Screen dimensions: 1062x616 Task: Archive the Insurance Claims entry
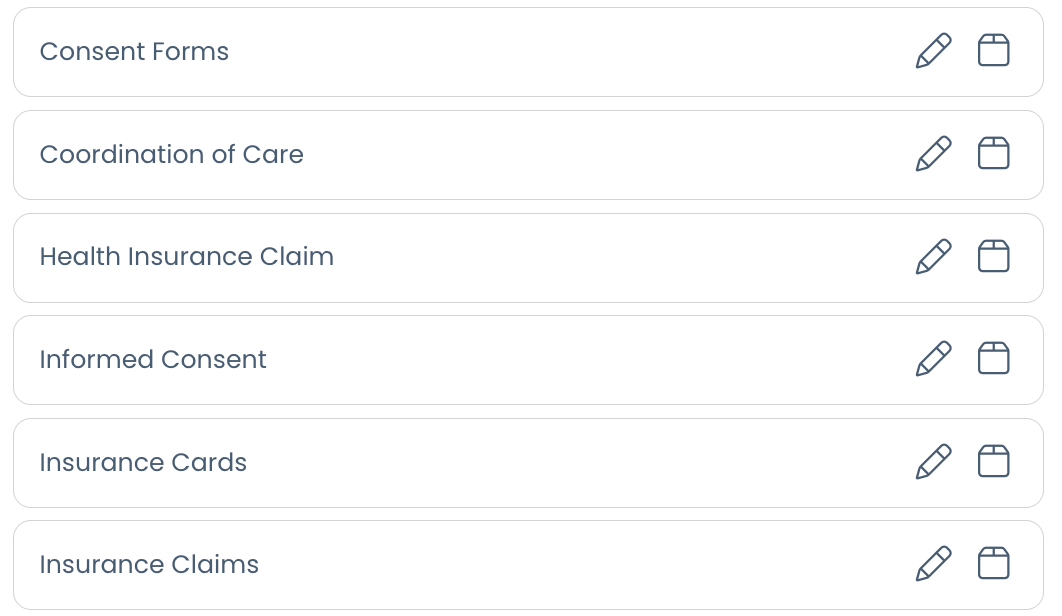pyautogui.click(x=993, y=564)
